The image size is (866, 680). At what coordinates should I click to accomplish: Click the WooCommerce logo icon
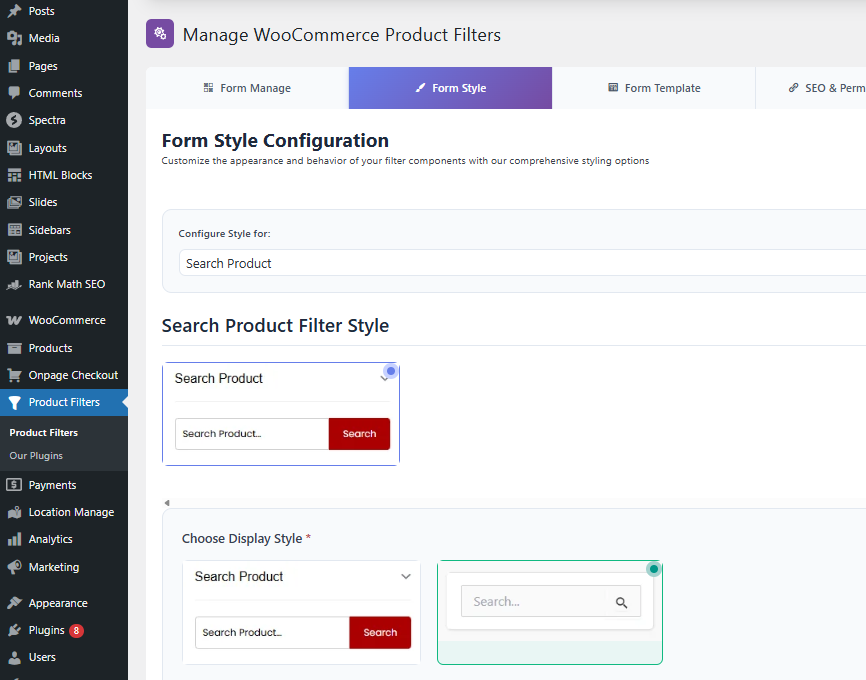pos(14,320)
